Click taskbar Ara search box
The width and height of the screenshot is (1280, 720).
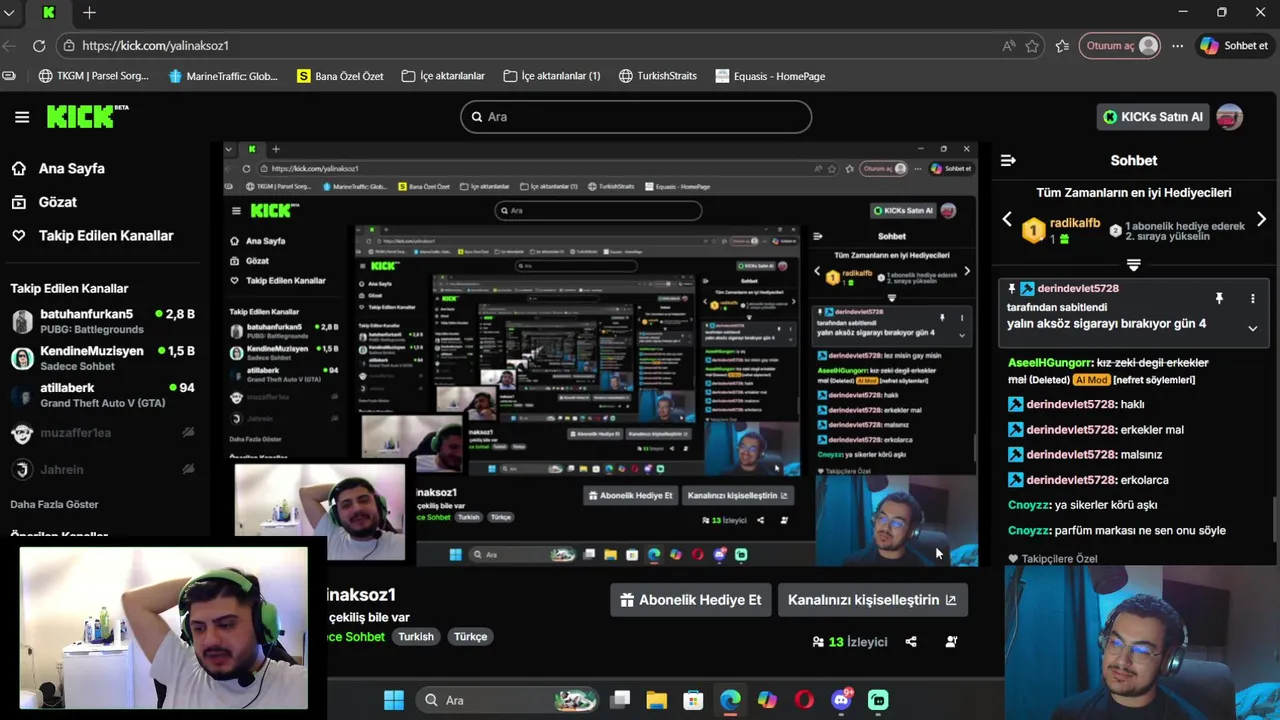(508, 700)
